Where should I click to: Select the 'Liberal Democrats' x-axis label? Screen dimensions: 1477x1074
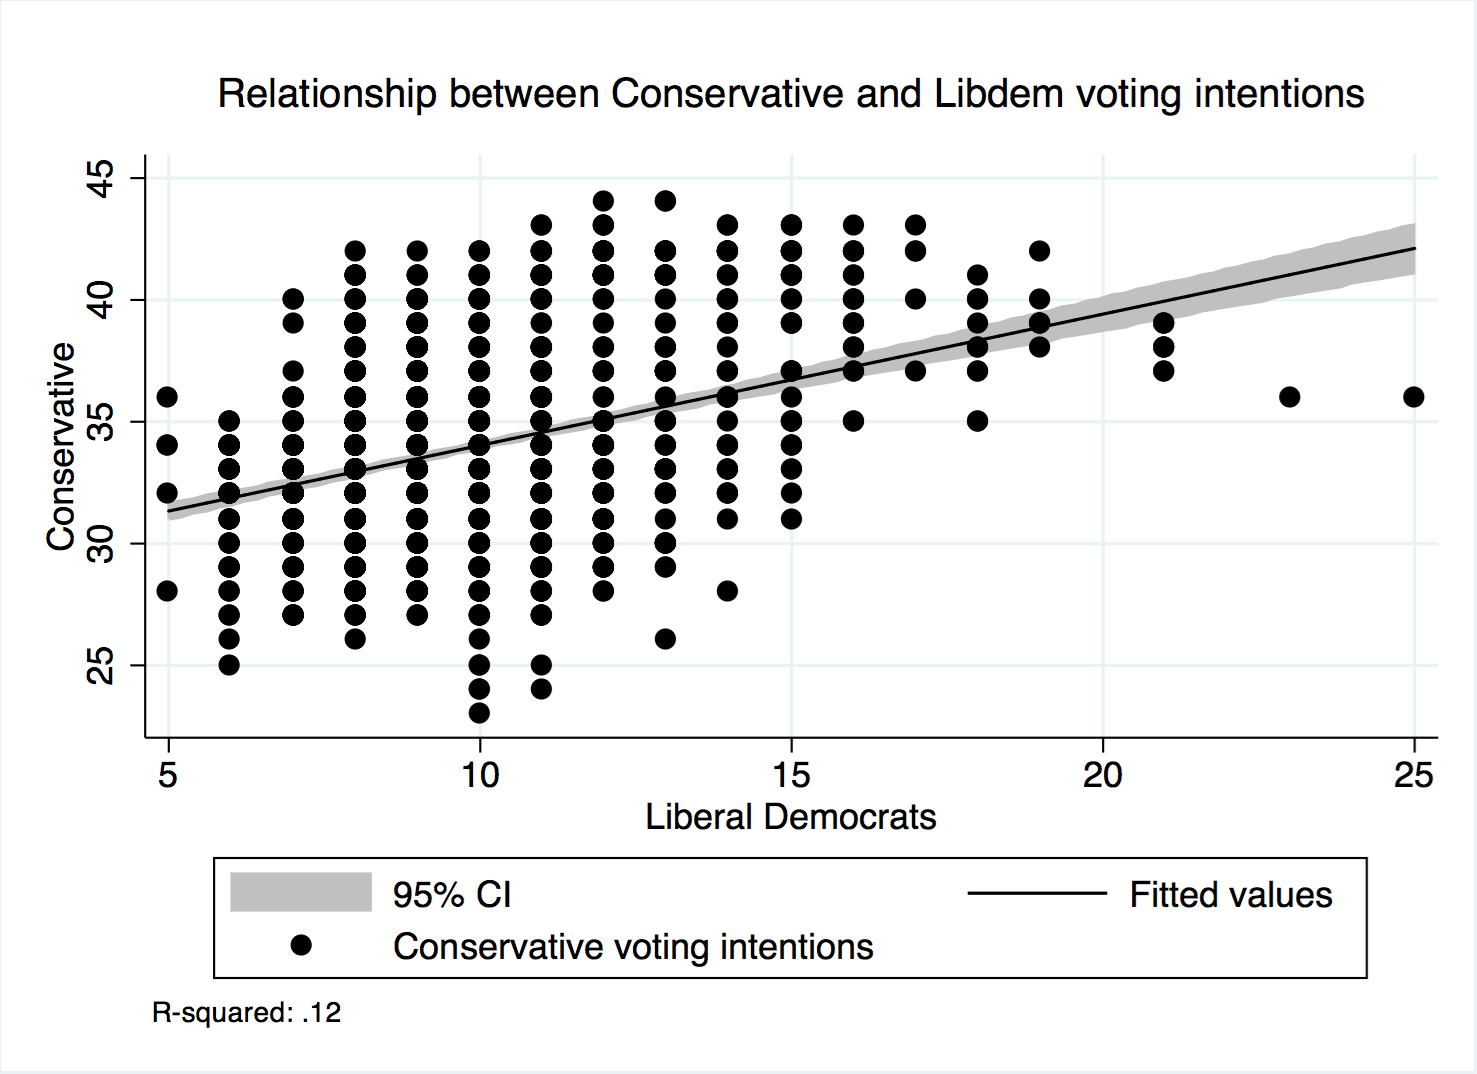(x=790, y=817)
